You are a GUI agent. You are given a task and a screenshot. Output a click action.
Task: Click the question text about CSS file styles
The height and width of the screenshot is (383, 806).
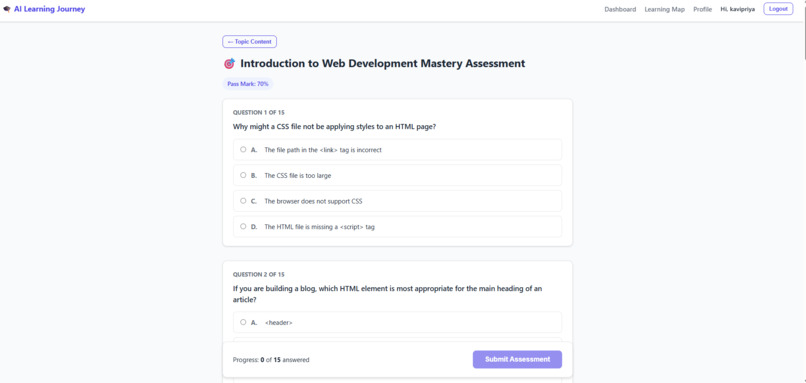(335, 126)
